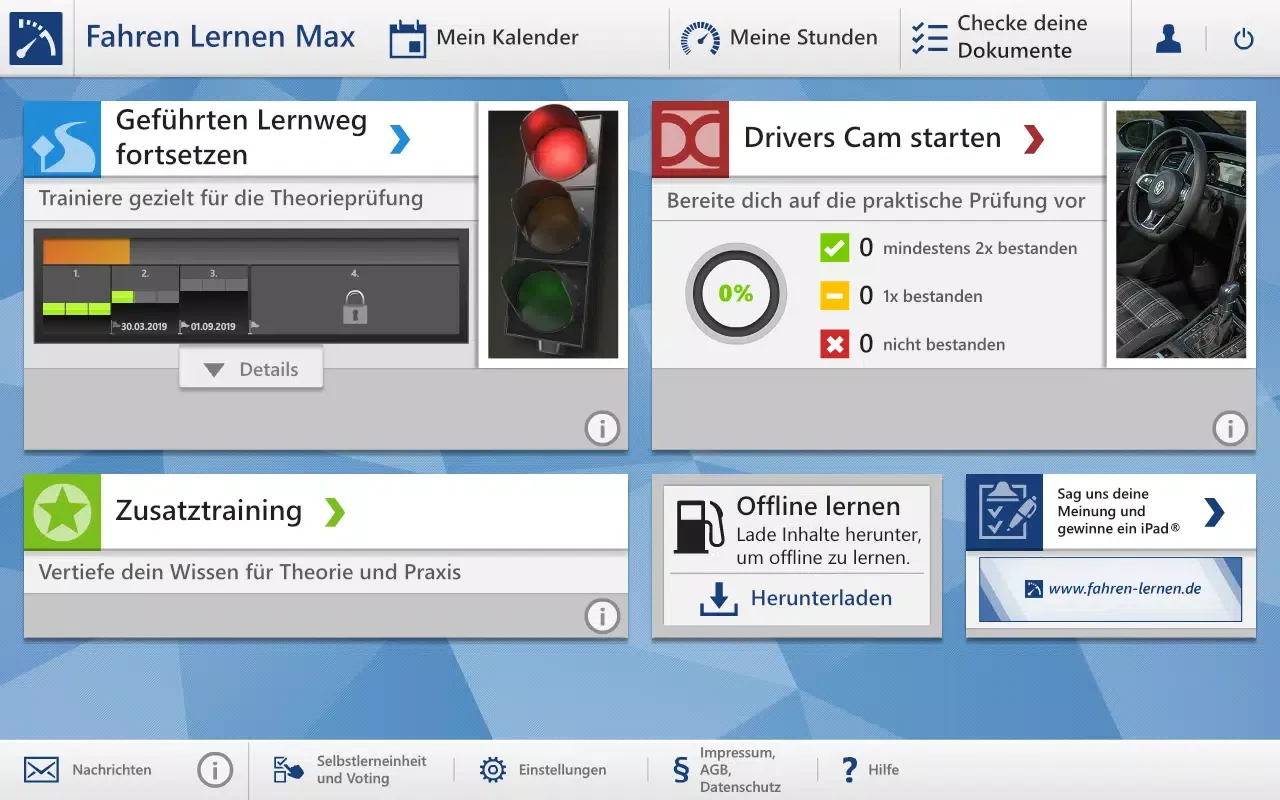Click the Herunterladen button
The image size is (1280, 800).
point(796,598)
